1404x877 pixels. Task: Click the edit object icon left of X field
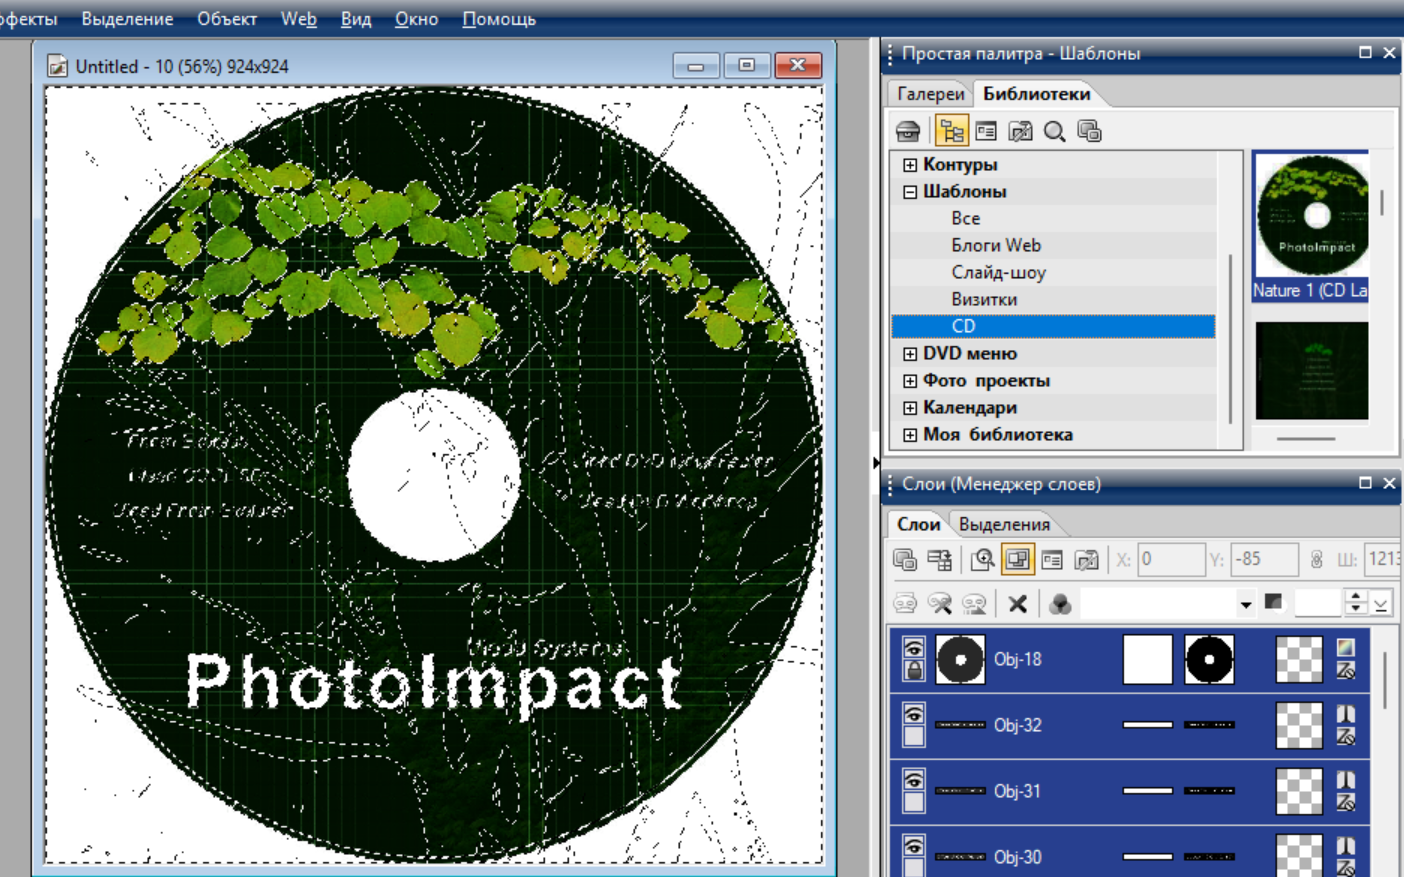(1086, 560)
